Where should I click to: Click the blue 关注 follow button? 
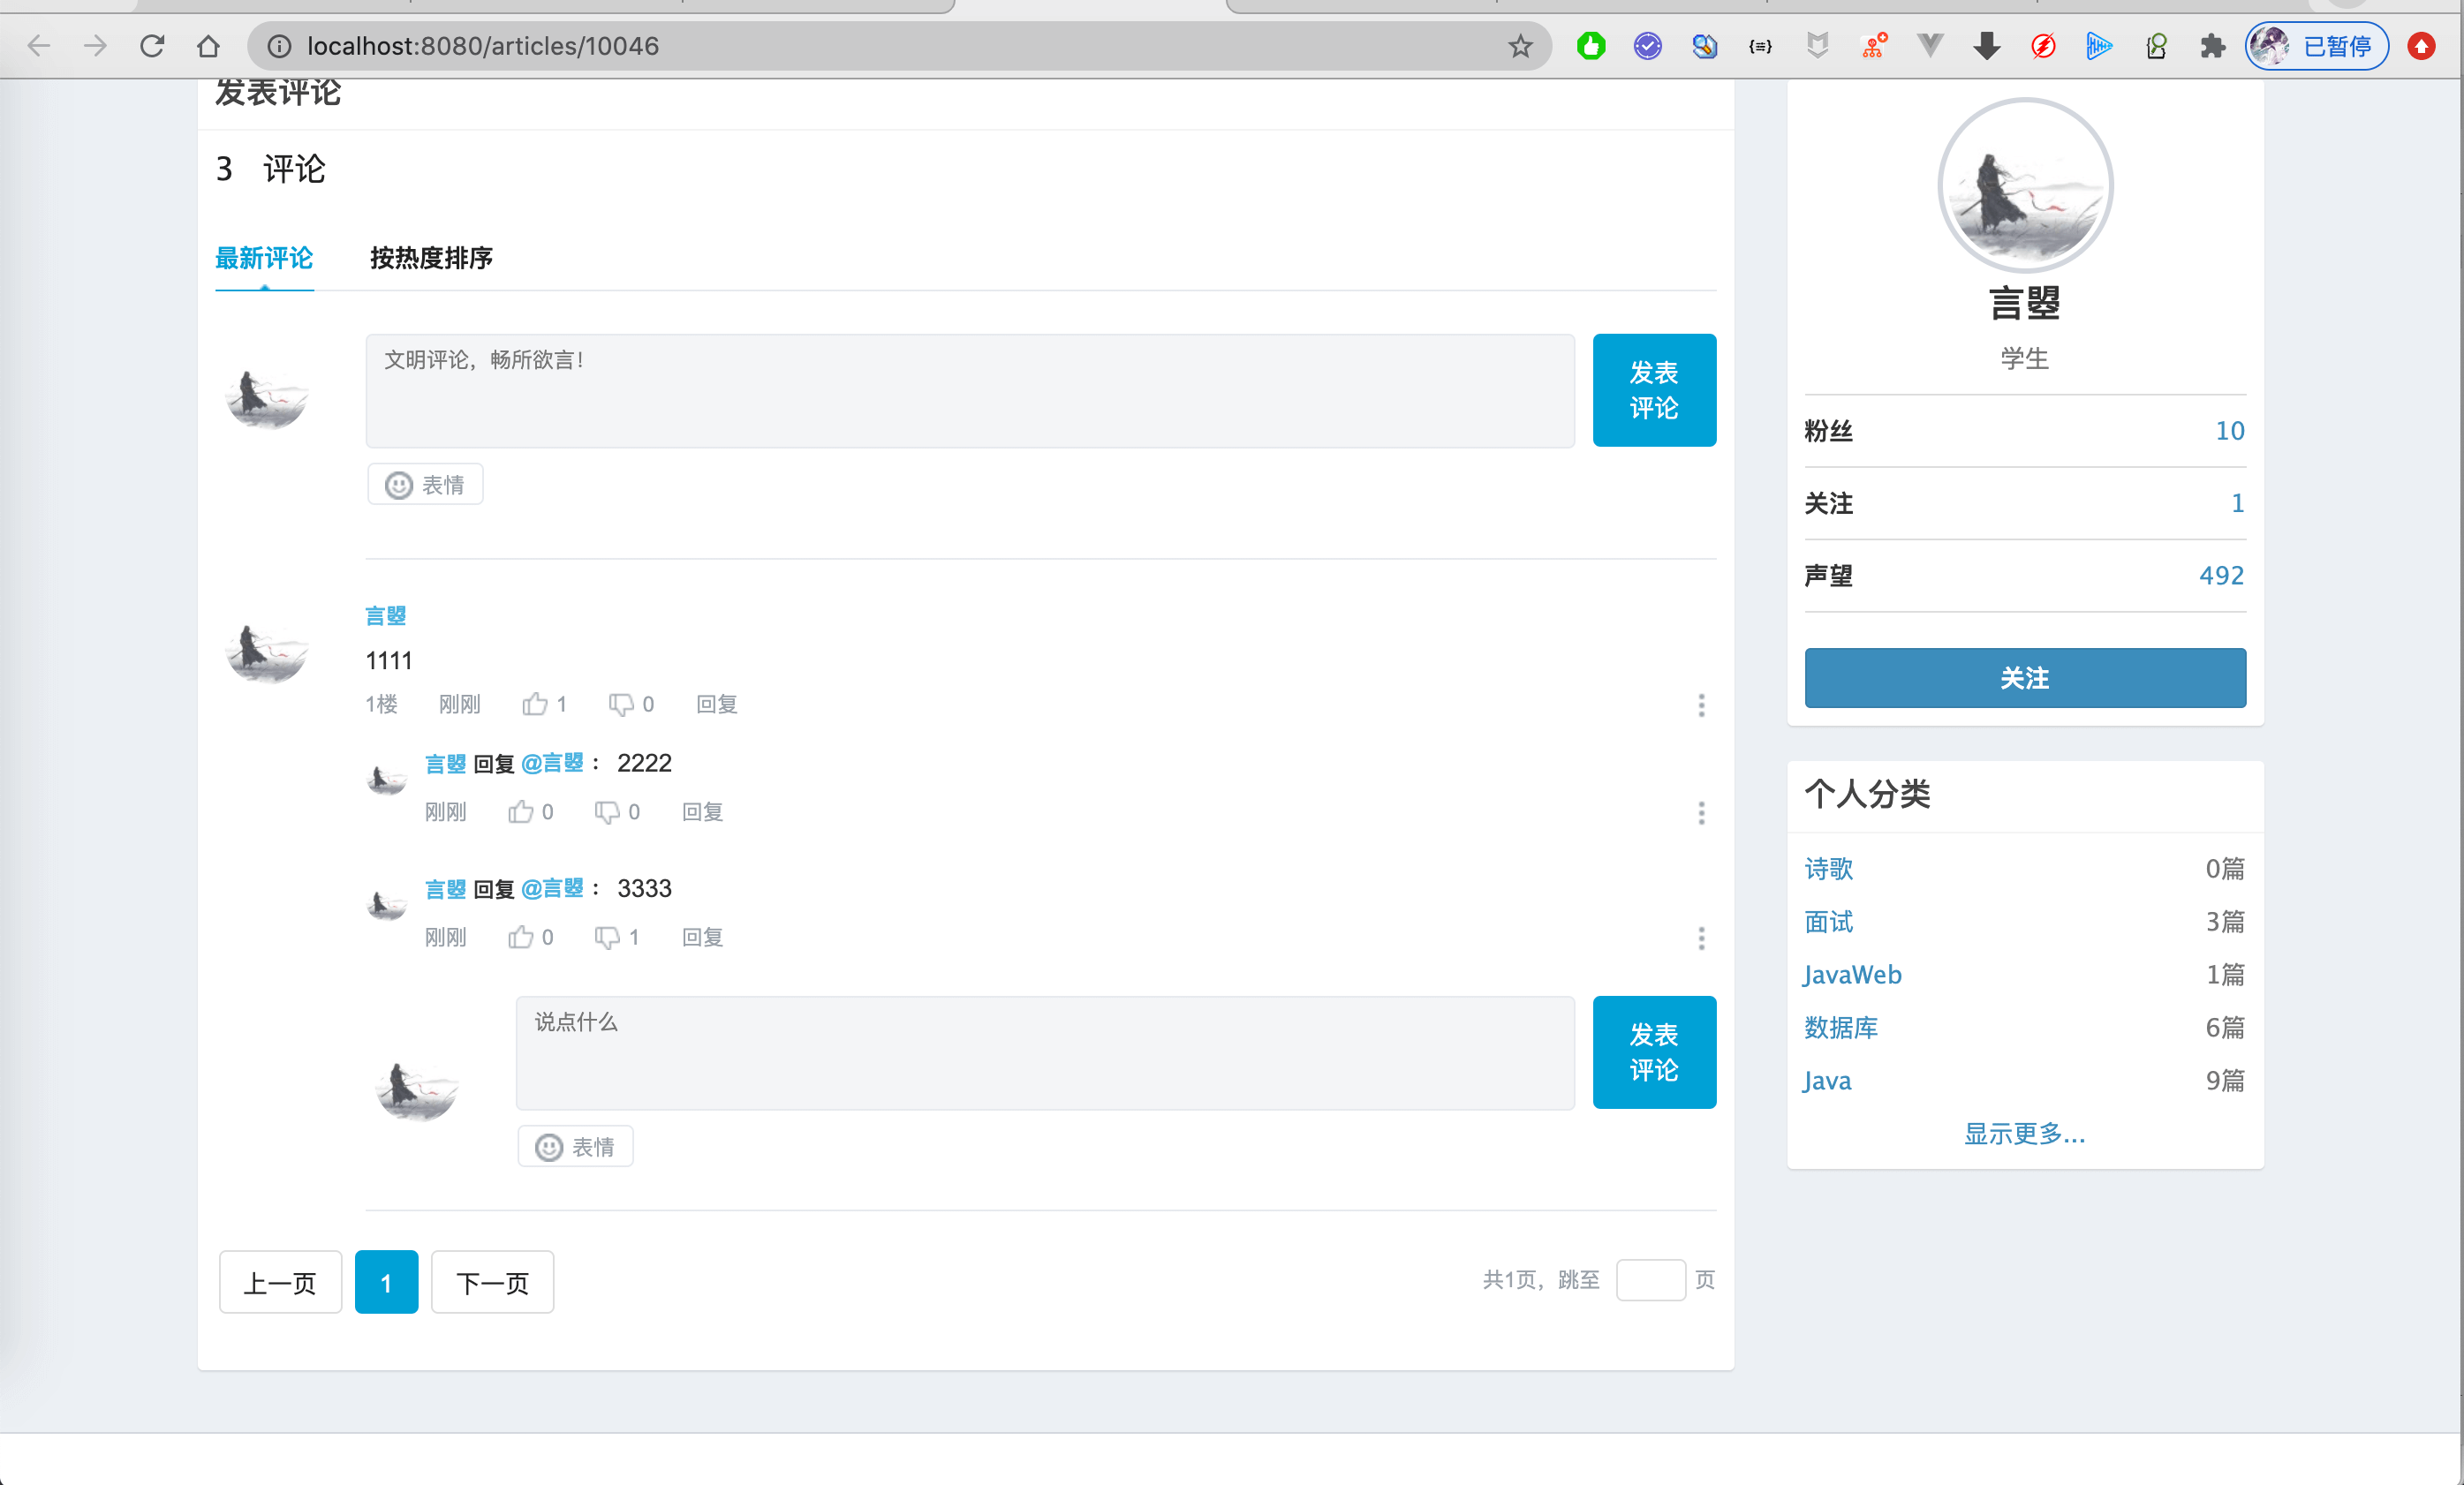point(2024,678)
